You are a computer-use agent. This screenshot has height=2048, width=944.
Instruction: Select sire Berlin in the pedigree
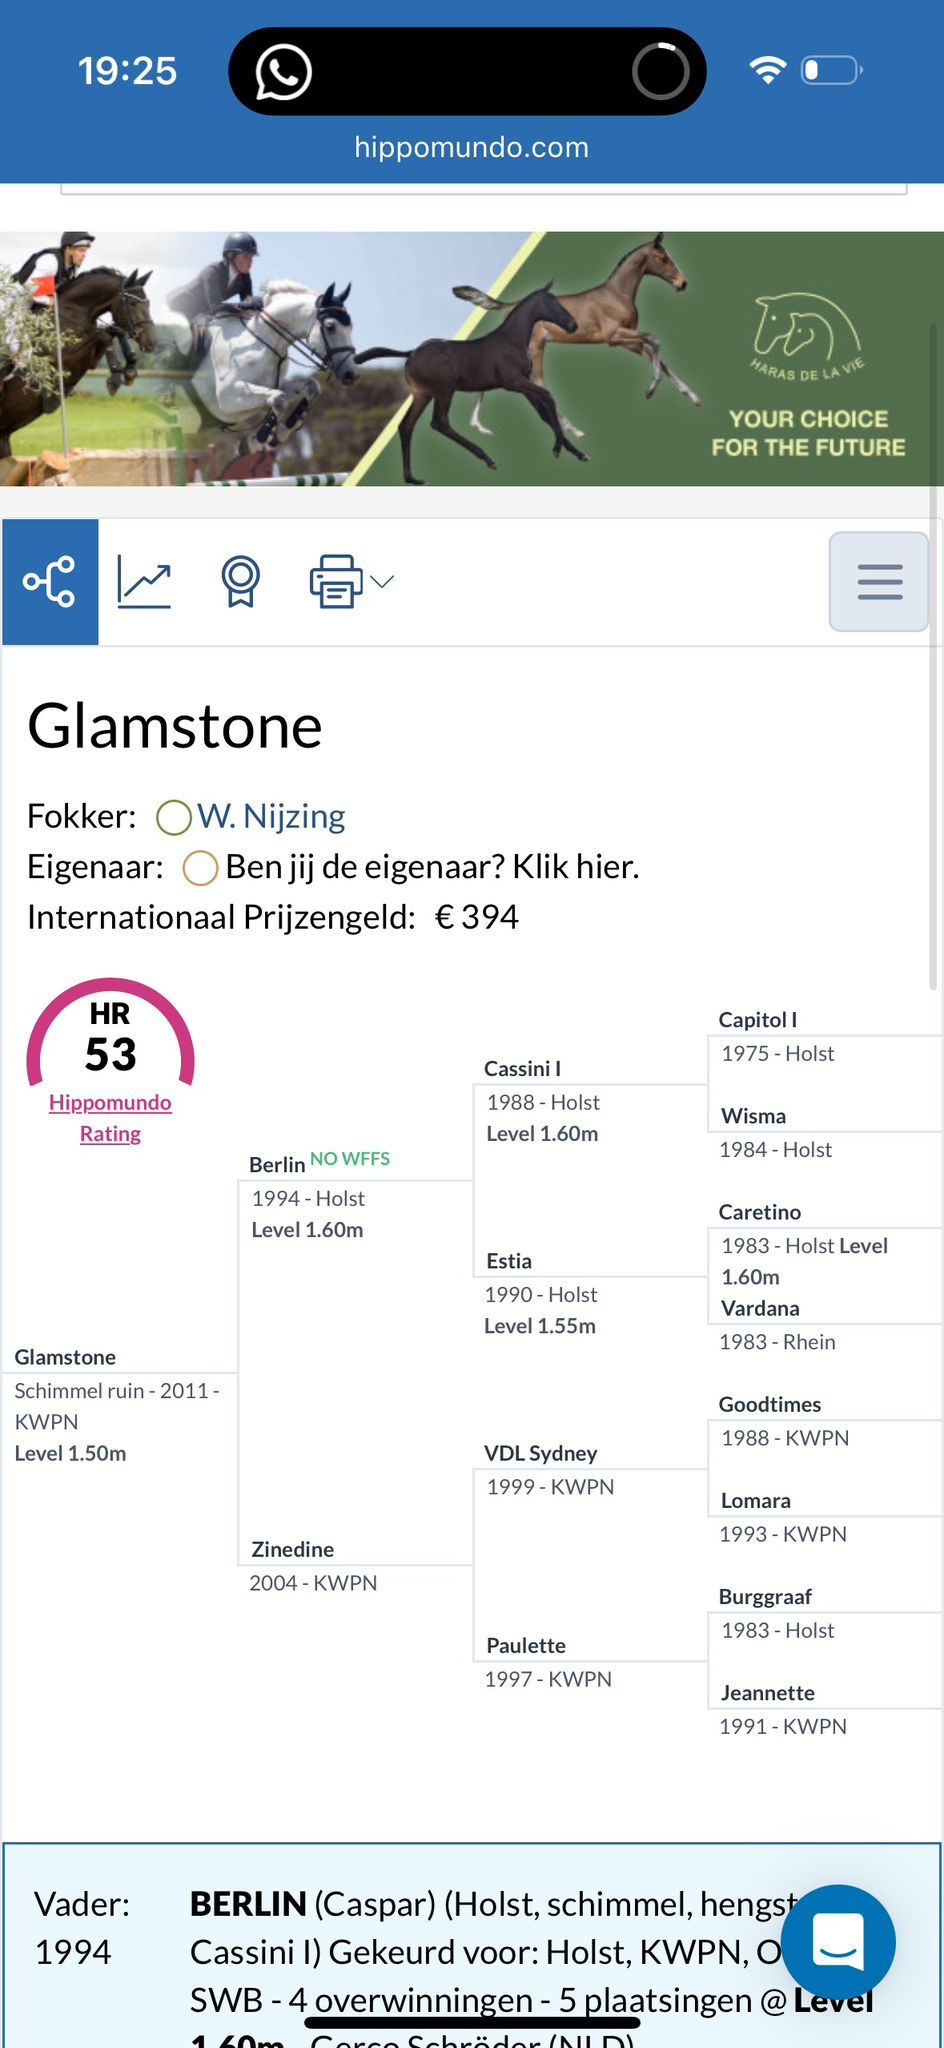[277, 1164]
